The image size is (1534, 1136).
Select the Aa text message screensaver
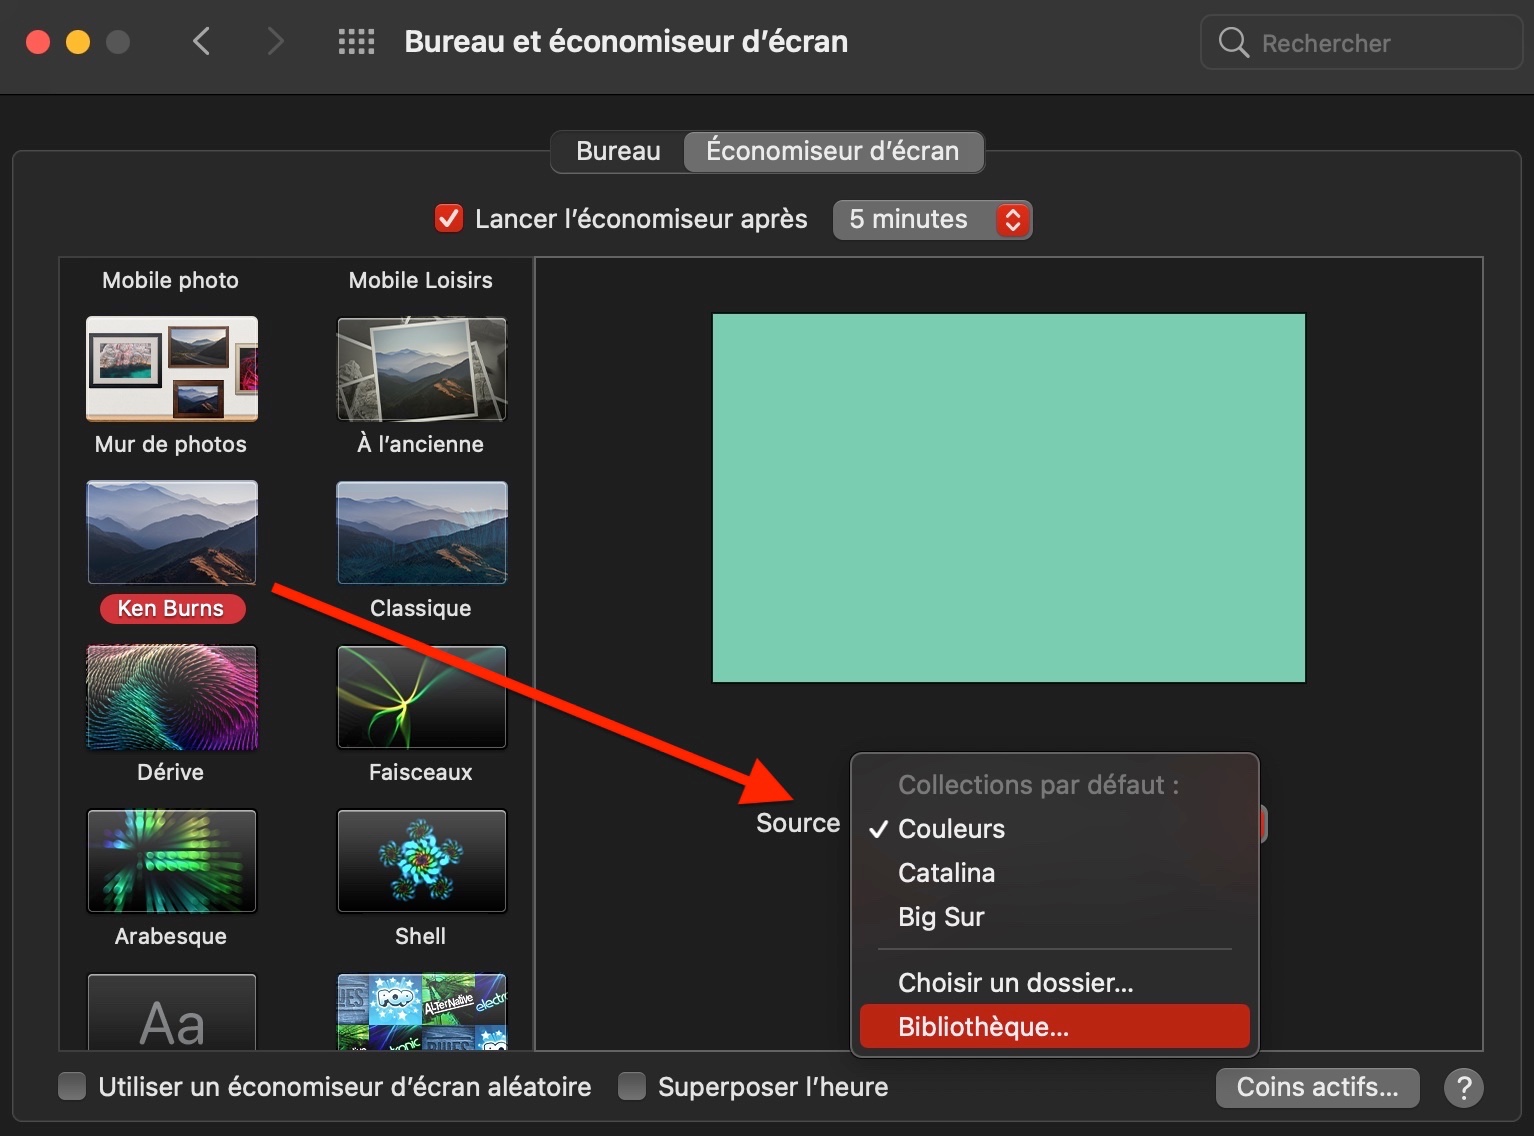pyautogui.click(x=172, y=1012)
